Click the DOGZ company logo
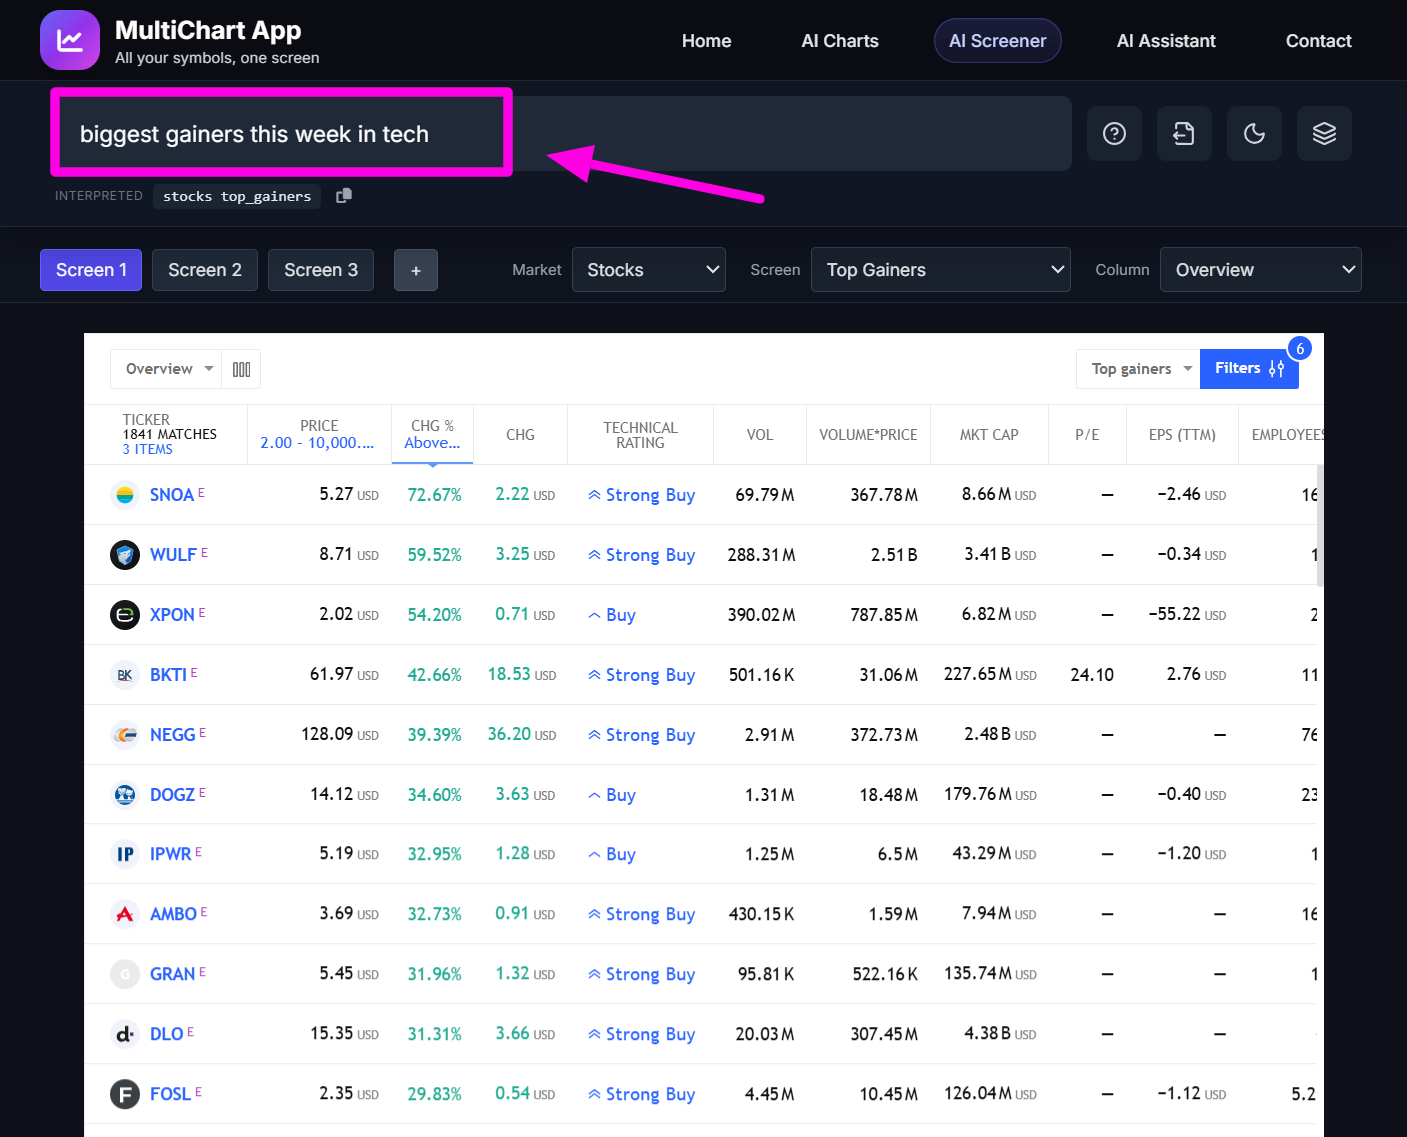This screenshot has height=1137, width=1407. [125, 795]
